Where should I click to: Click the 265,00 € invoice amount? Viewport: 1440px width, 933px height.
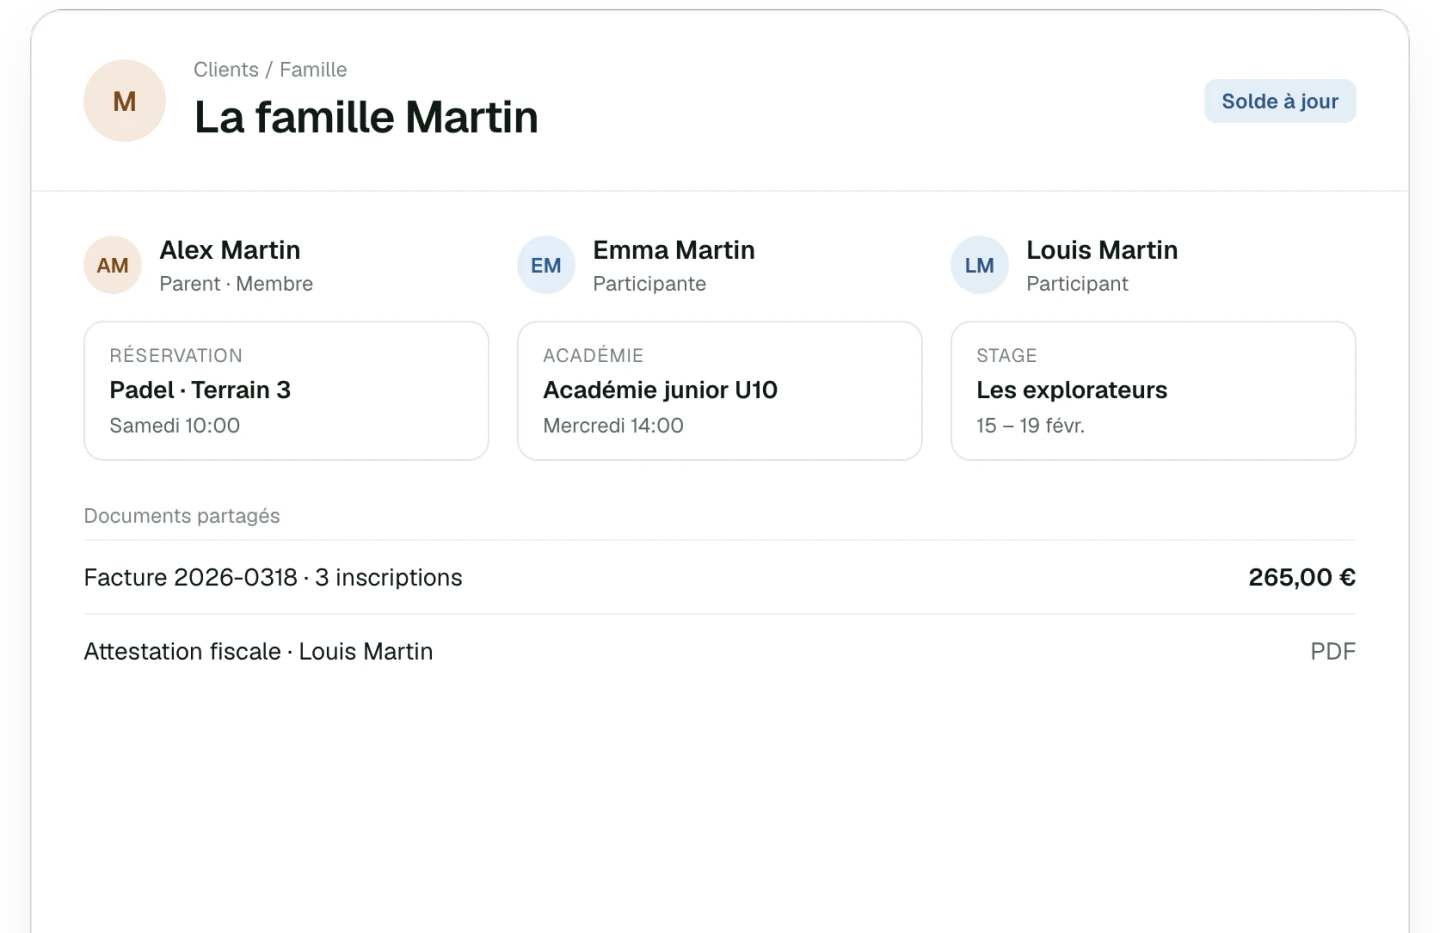(x=1302, y=577)
